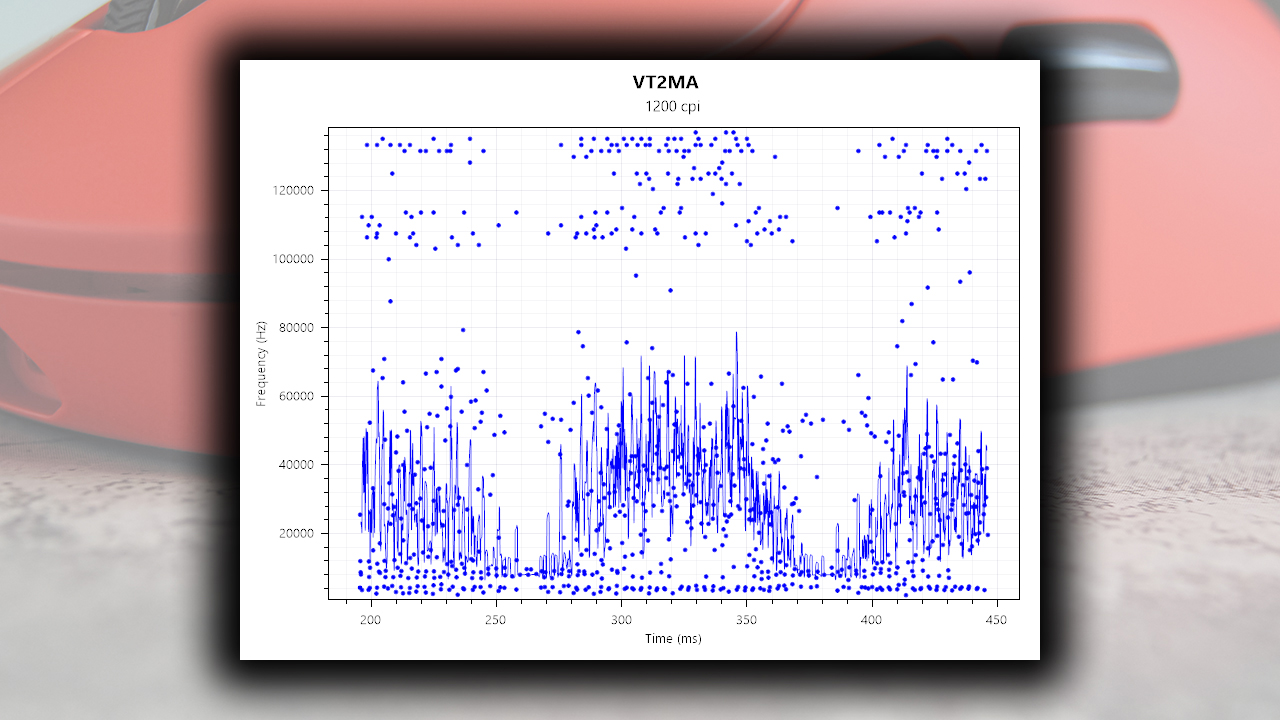Click the lone dot near 258 ms, 114000 Hz
This screenshot has height=720, width=1280.
click(516, 212)
